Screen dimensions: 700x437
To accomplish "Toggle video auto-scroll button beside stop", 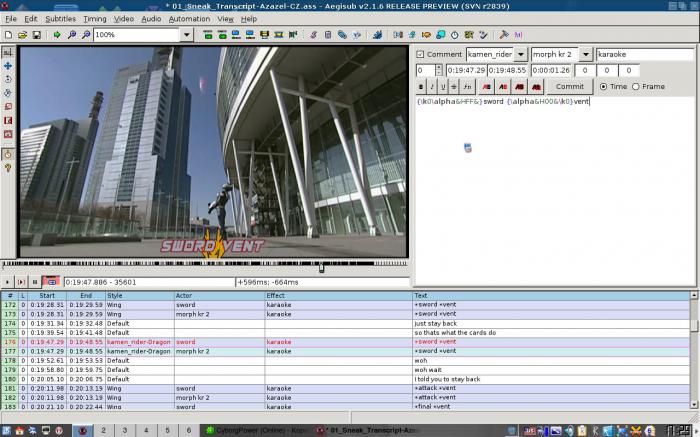I will pos(51,282).
